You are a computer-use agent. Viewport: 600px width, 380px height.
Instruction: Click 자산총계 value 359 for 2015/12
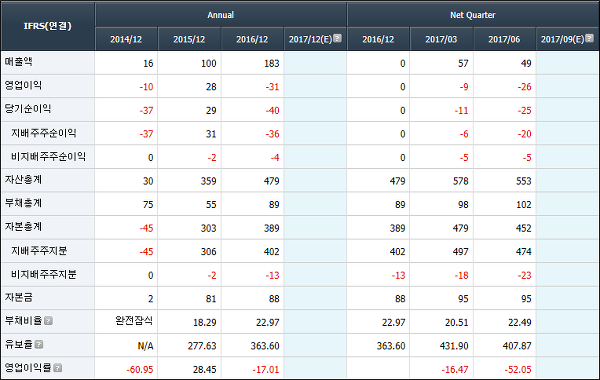tap(209, 181)
